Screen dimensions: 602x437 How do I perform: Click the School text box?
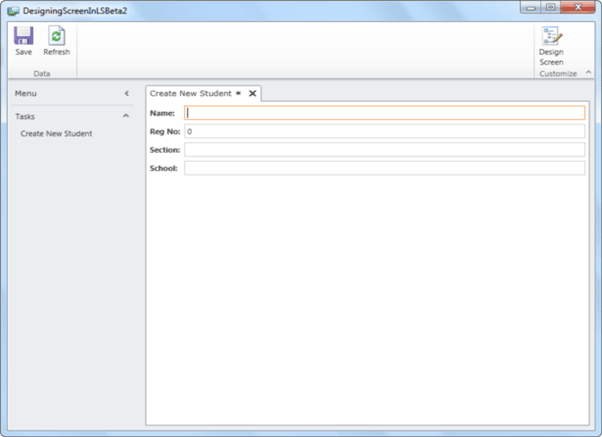point(385,168)
